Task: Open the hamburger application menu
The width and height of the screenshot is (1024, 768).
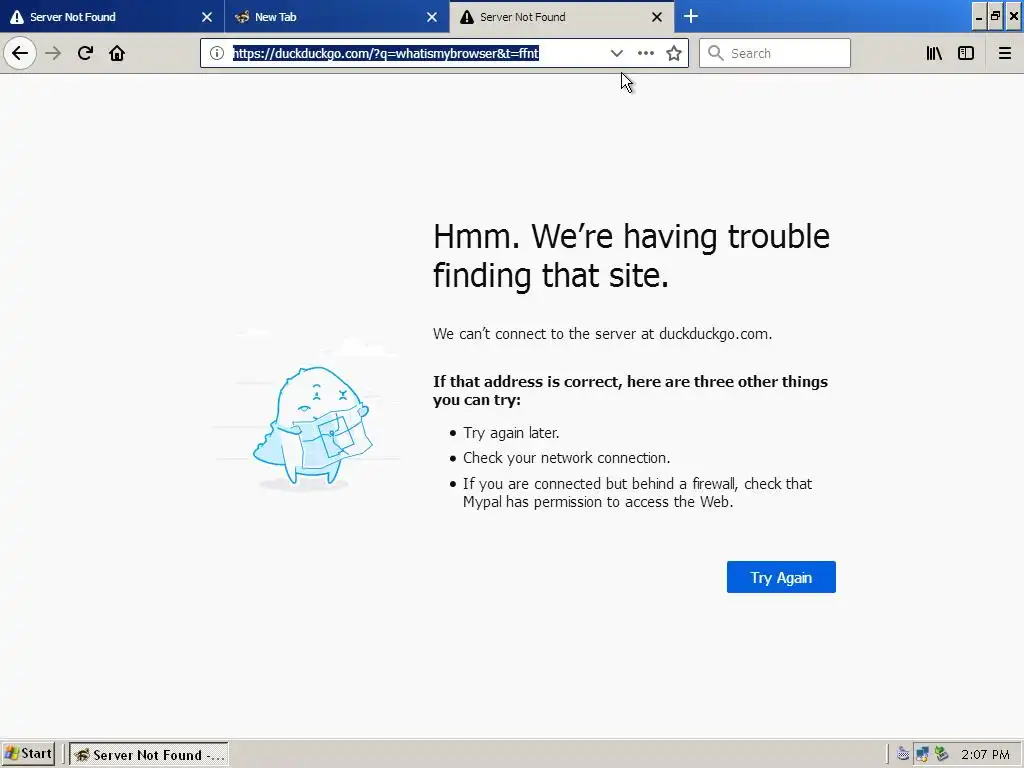Action: click(1004, 53)
